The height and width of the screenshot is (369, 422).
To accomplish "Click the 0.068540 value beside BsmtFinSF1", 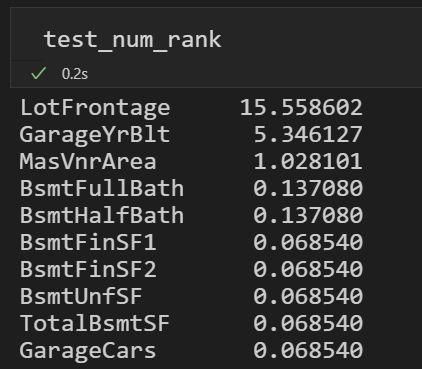I will click(x=308, y=242).
